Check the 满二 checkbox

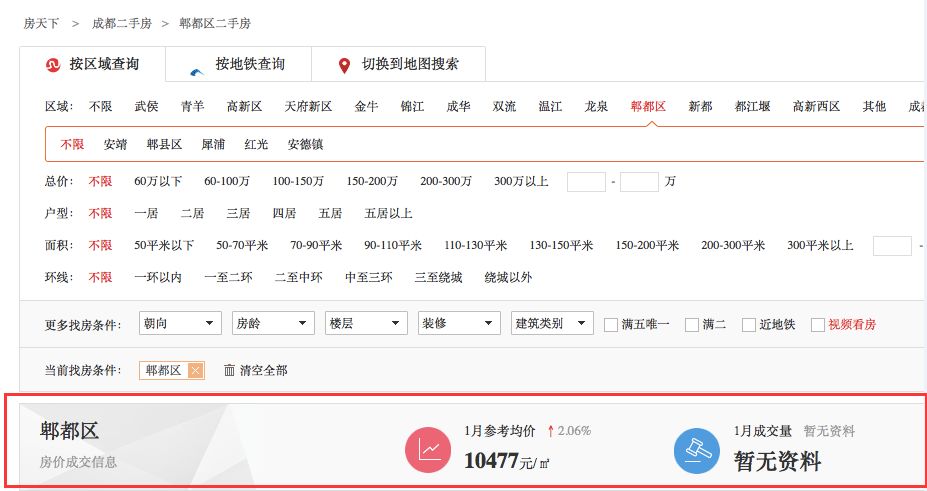pyautogui.click(x=692, y=324)
